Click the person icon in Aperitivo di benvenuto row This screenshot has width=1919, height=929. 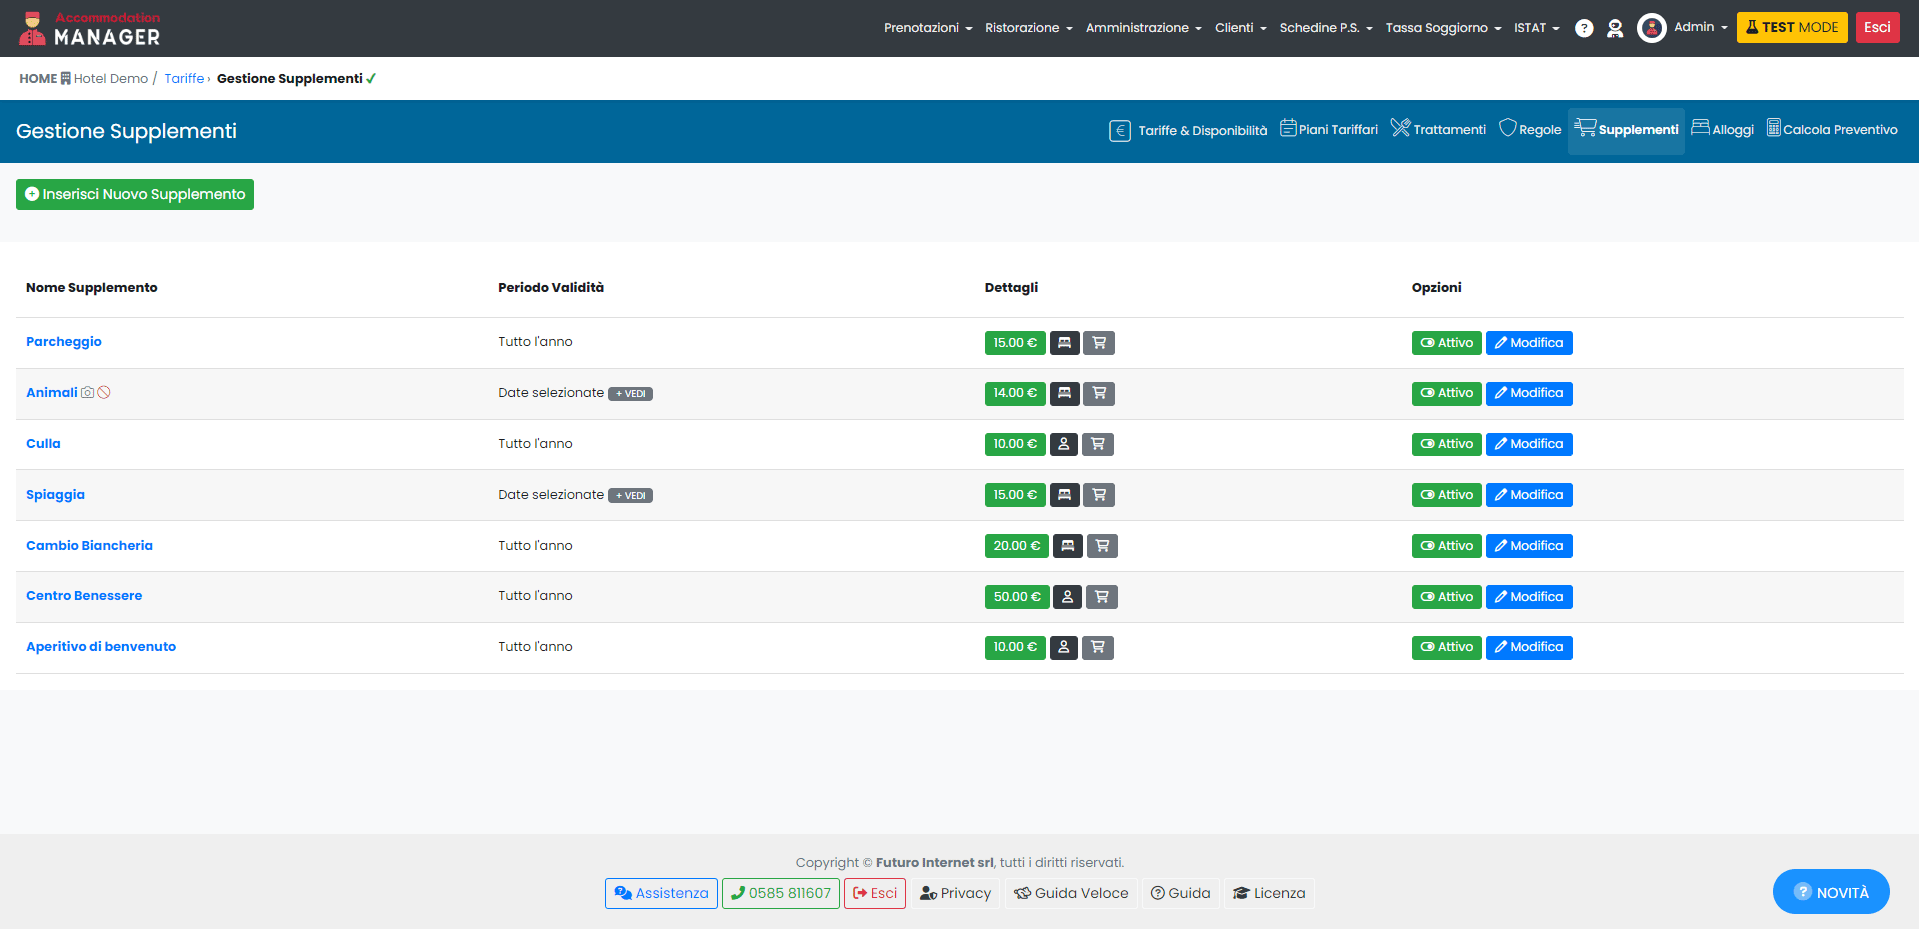1063,648
